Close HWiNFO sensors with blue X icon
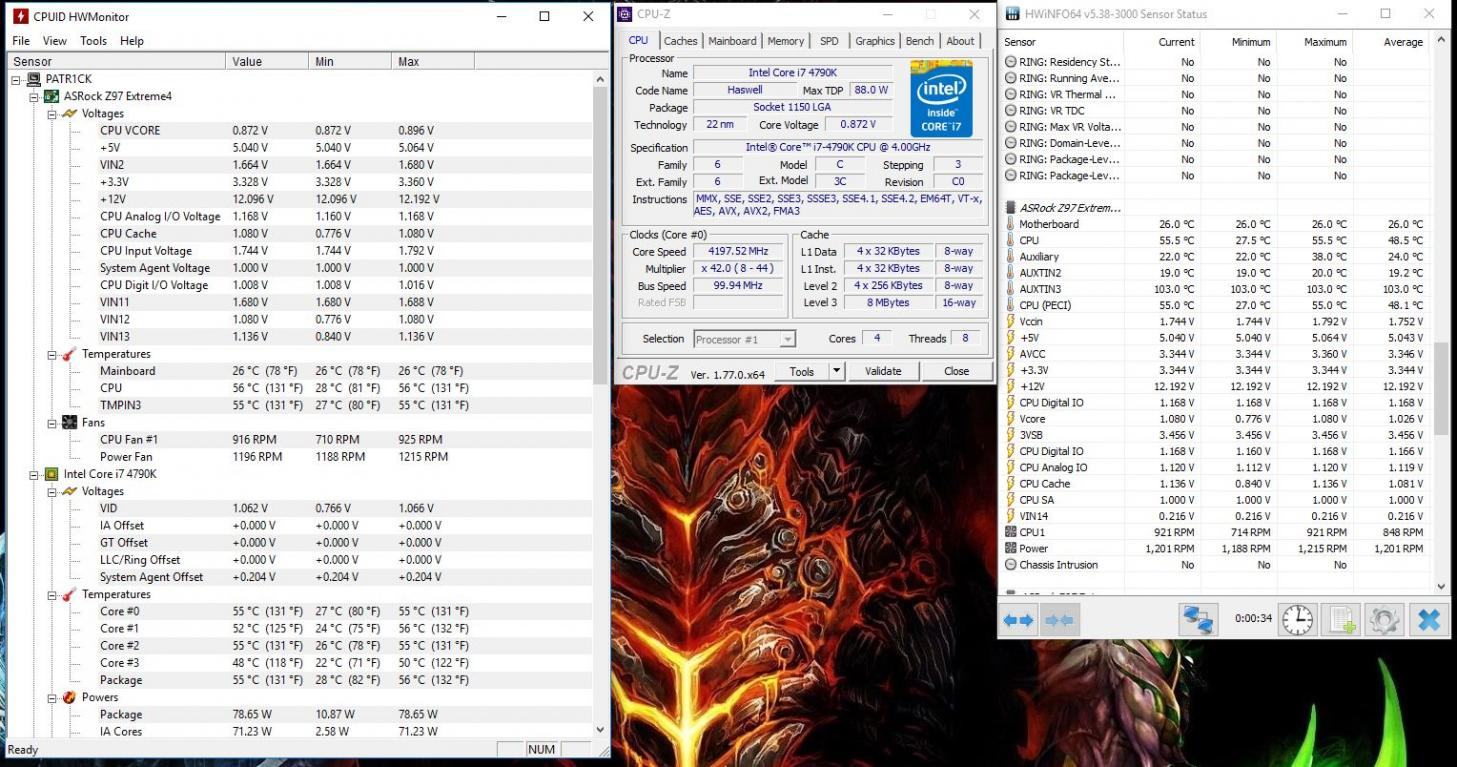 1428,619
